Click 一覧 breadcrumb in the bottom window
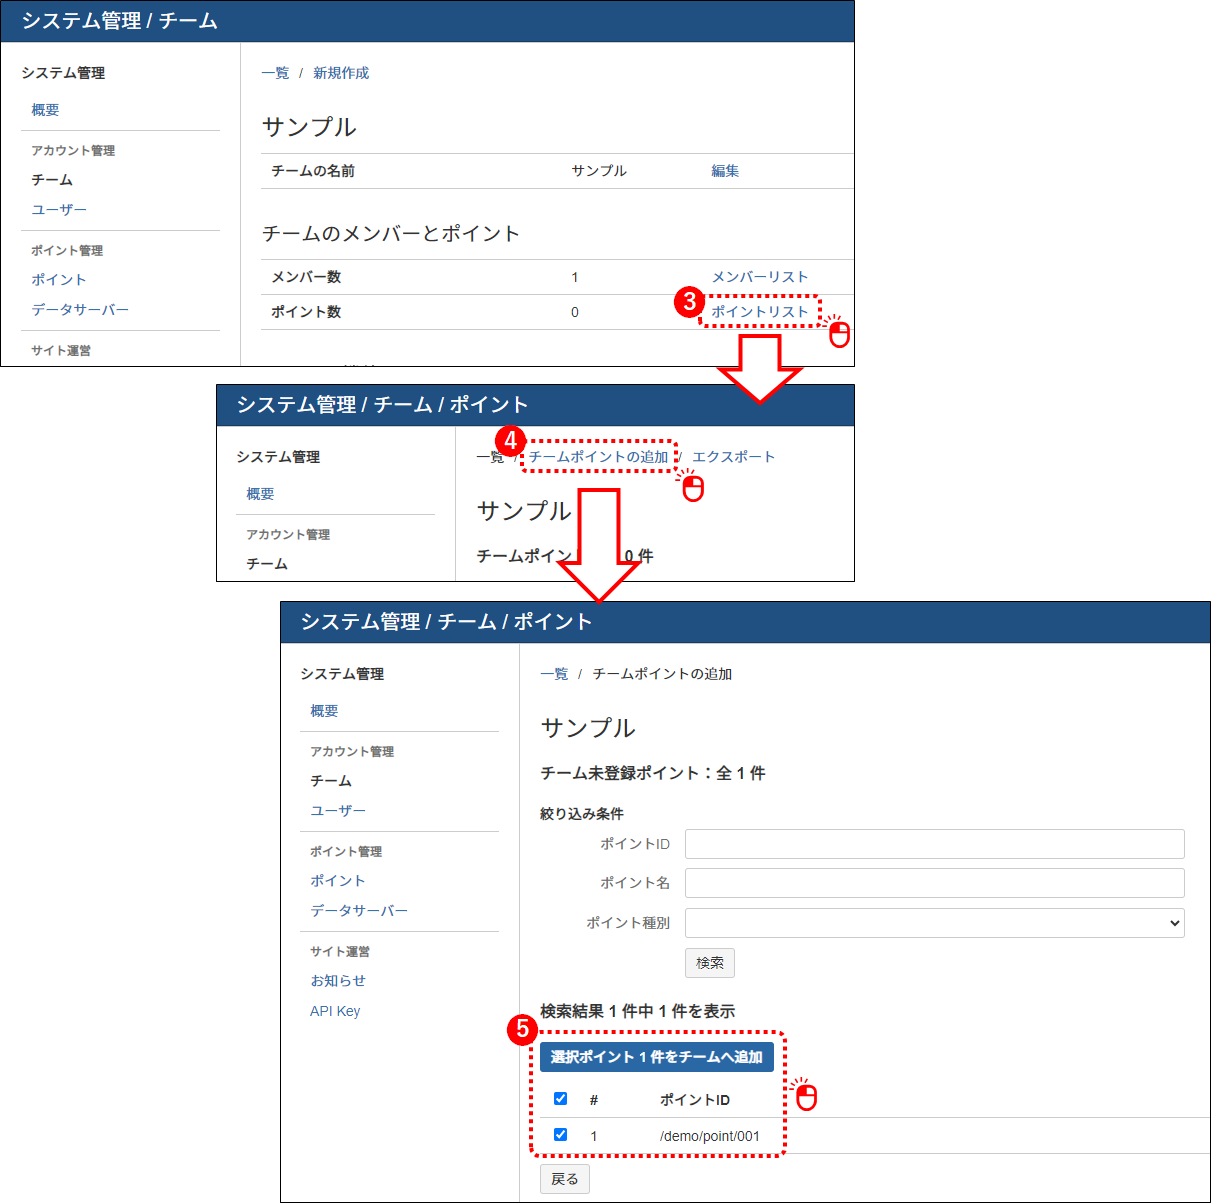 click(x=554, y=674)
